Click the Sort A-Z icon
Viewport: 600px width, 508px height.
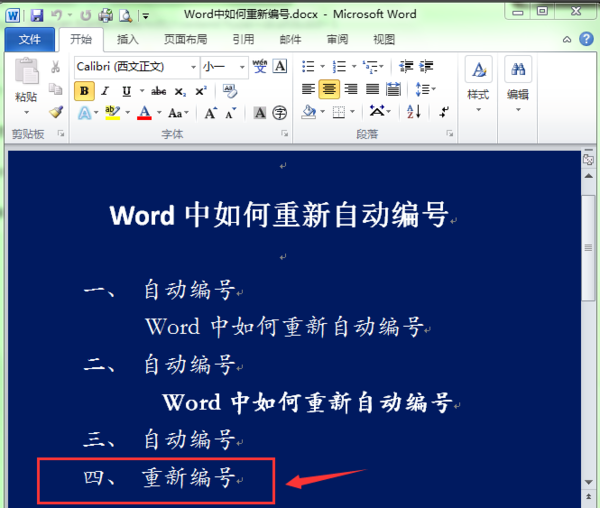coord(414,112)
